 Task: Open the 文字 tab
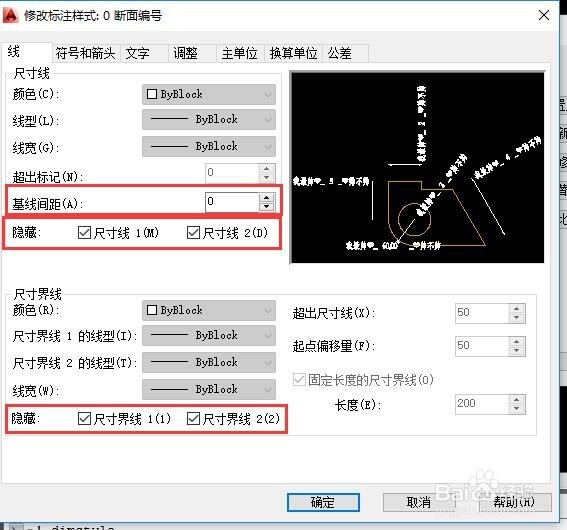click(144, 54)
